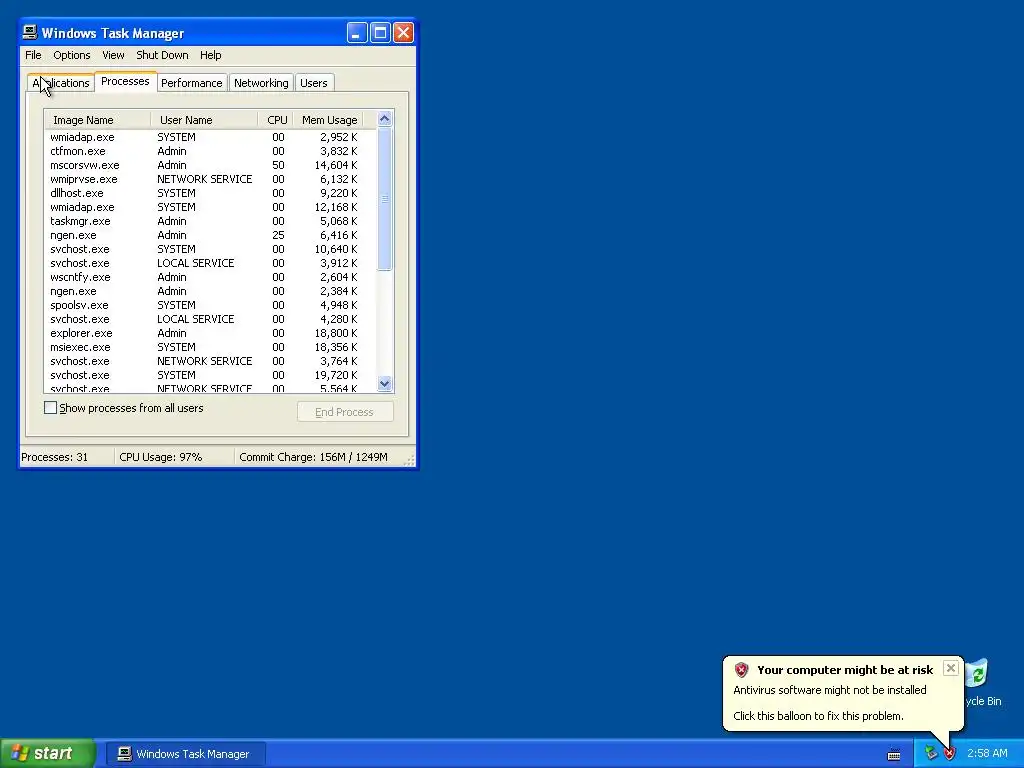Click the End Process button
Screen dimensions: 1024x768
345,412
